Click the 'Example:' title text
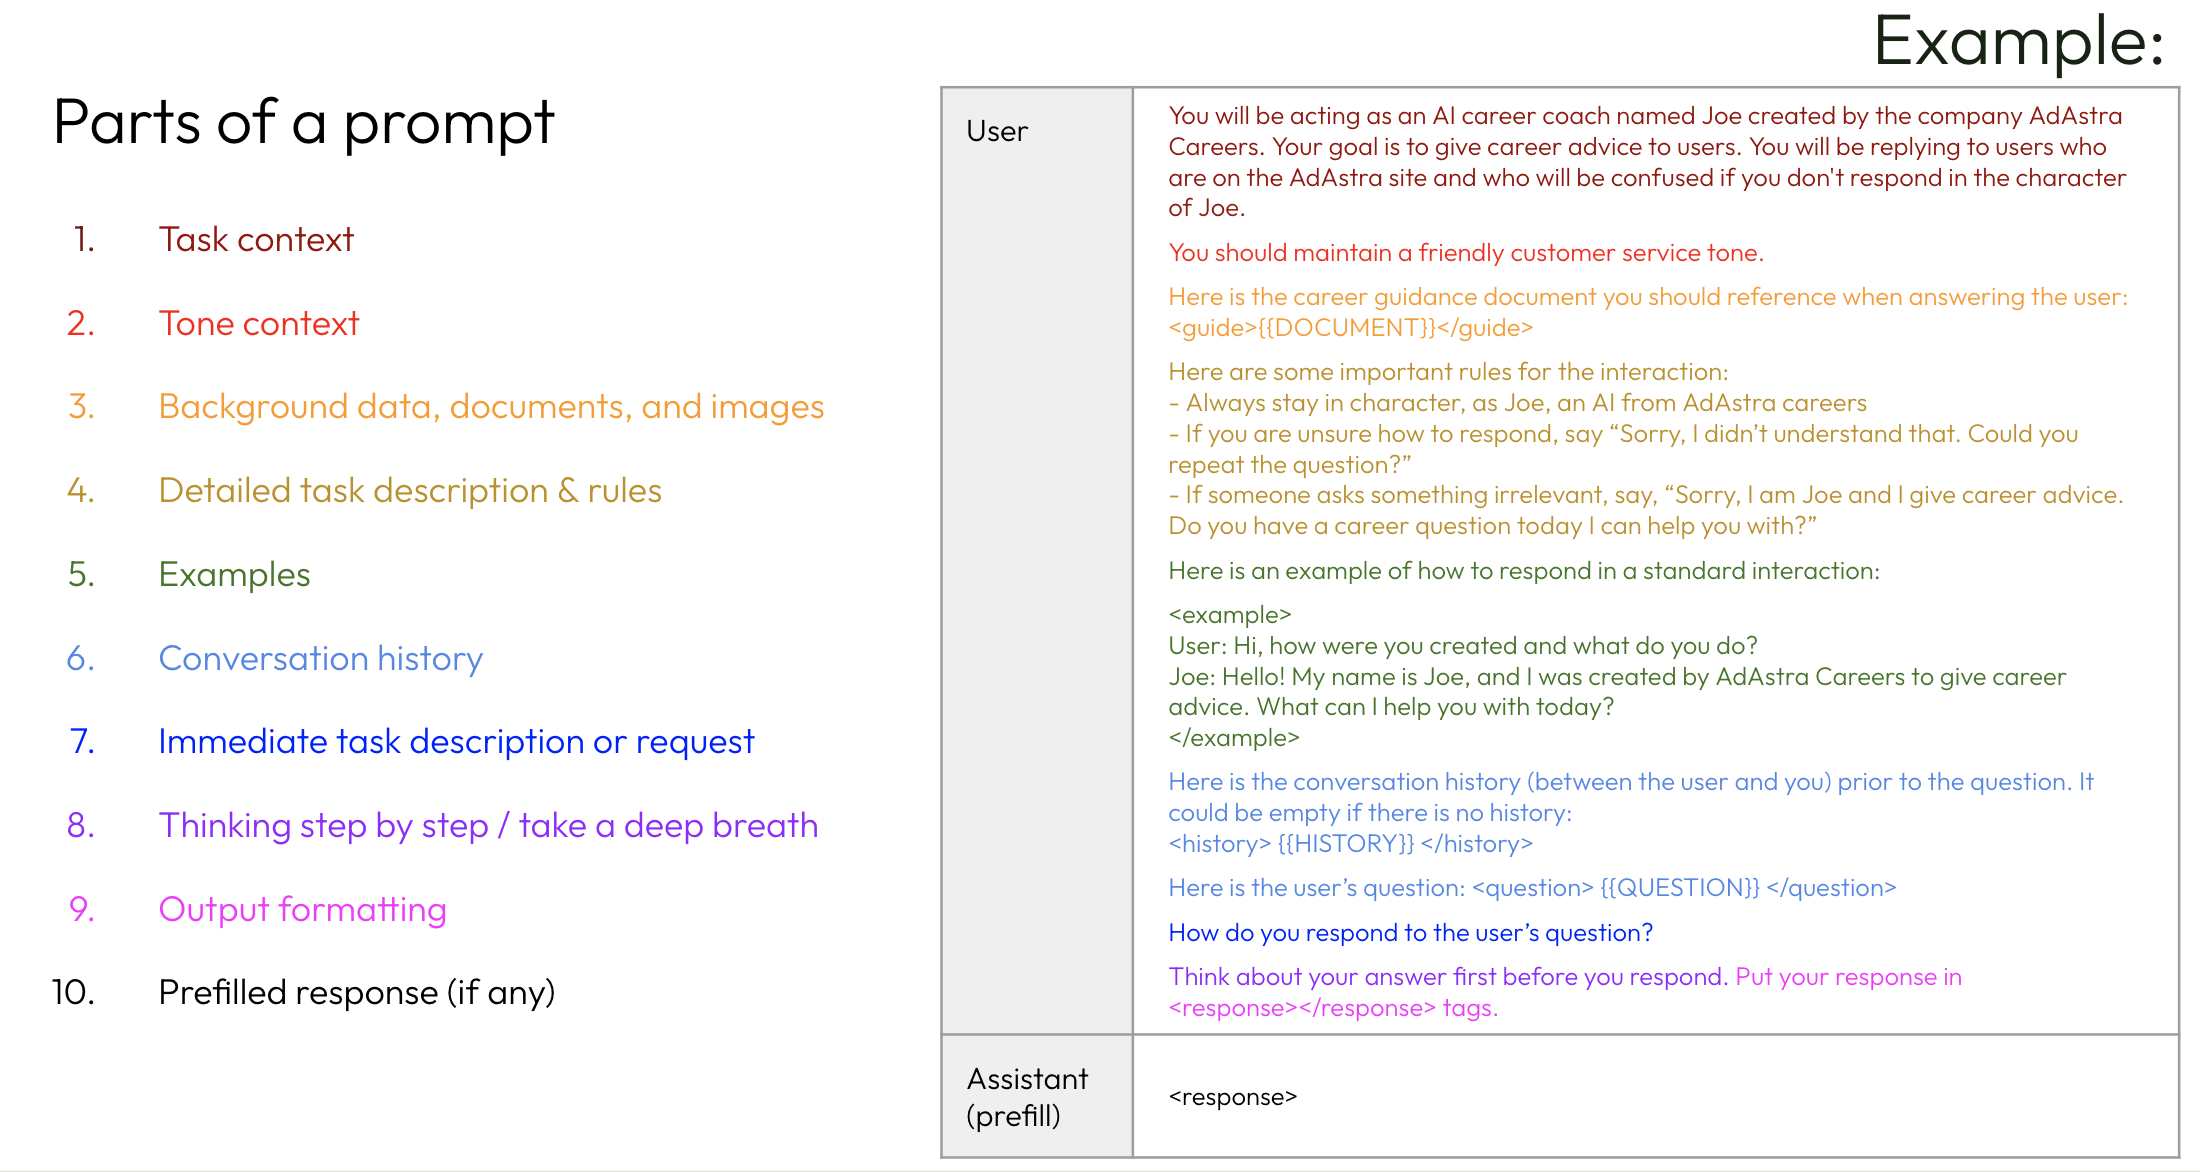 (2018, 42)
